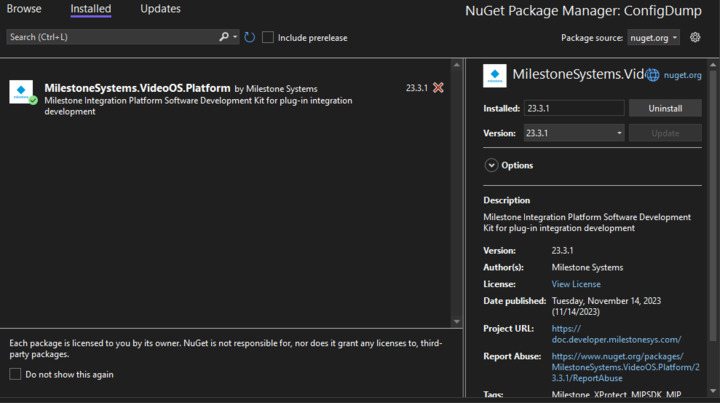Click the package list vertical scrollbar
The width and height of the screenshot is (720, 403).
coord(457,190)
